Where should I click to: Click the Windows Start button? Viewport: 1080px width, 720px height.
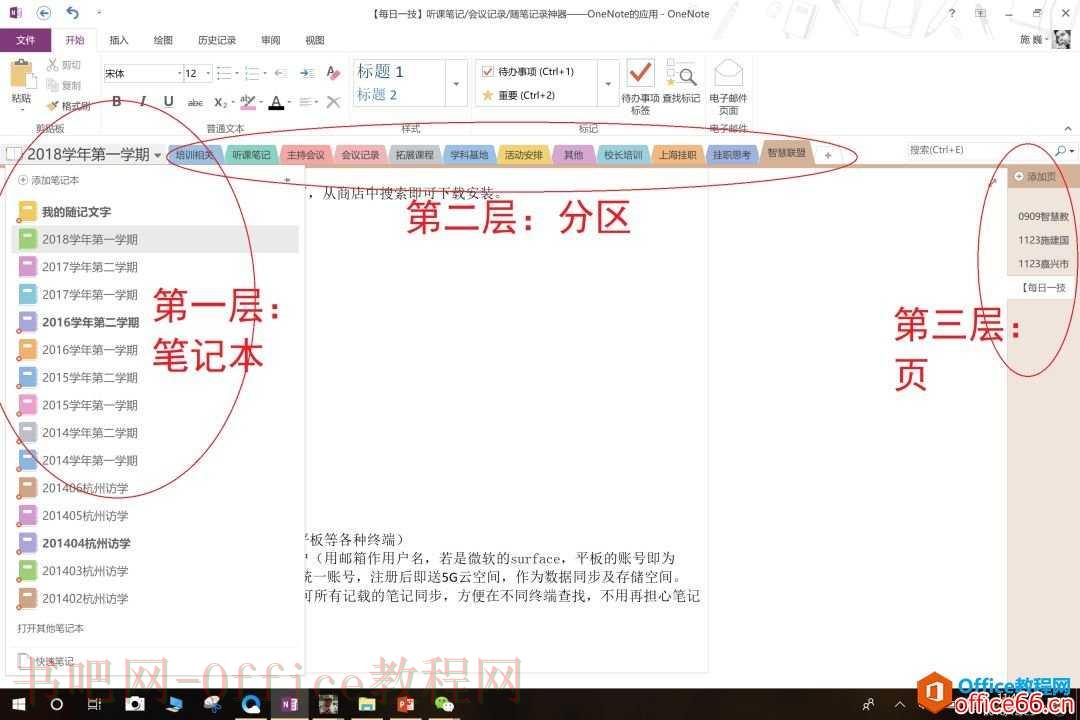pos(19,703)
